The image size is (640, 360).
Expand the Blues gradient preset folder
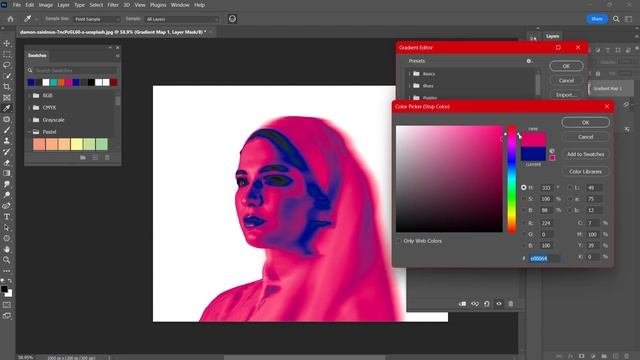[x=409, y=86]
